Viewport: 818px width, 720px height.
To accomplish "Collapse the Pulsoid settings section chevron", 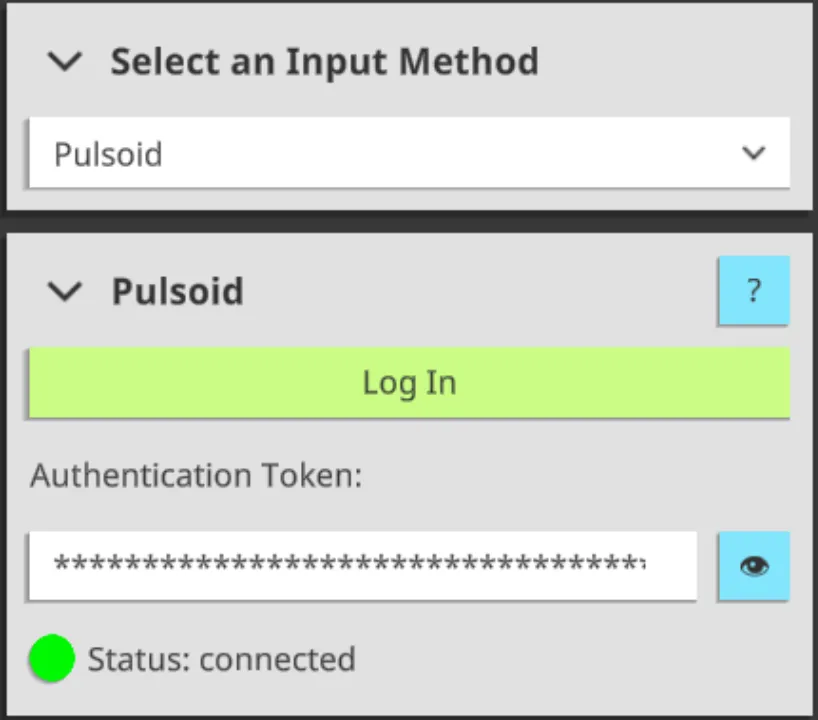I will click(x=65, y=291).
